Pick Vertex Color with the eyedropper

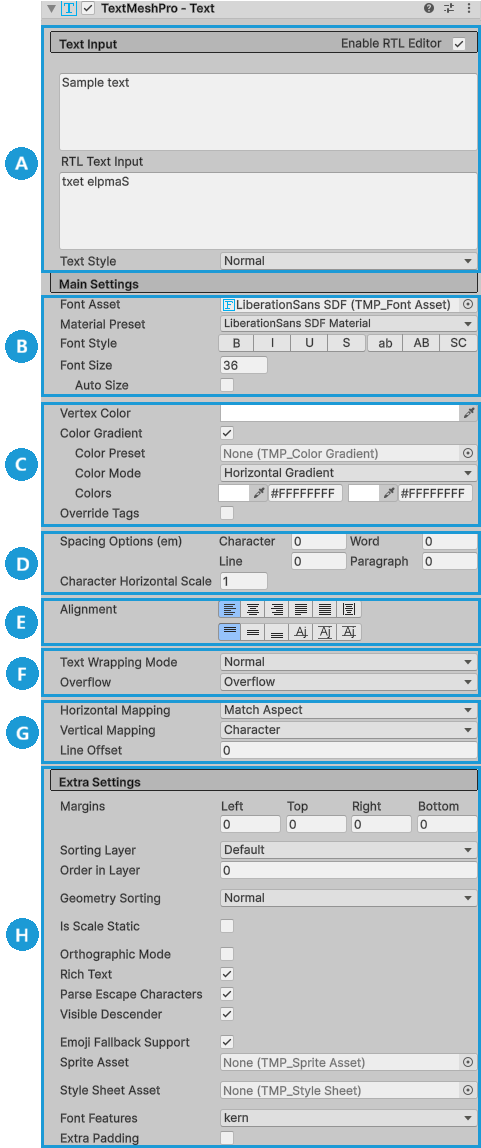coord(469,413)
